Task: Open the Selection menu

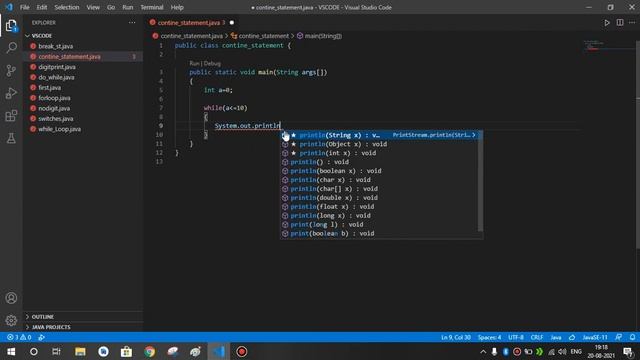Action: point(67,7)
